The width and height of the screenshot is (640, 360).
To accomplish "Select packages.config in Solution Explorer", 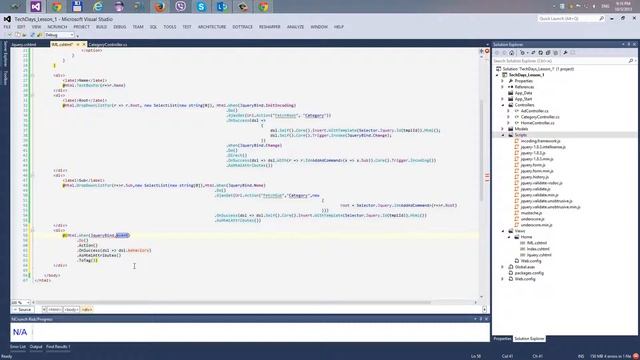I will [x=529, y=273].
